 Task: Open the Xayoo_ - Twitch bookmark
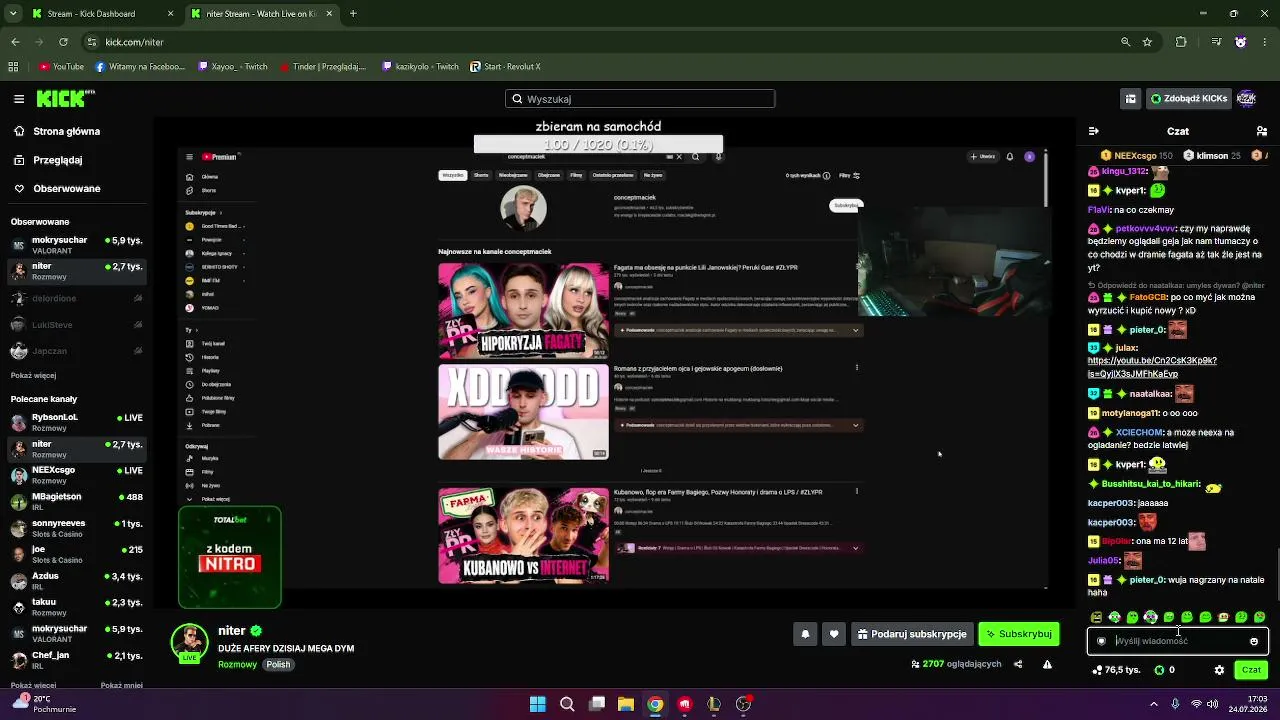(x=233, y=67)
